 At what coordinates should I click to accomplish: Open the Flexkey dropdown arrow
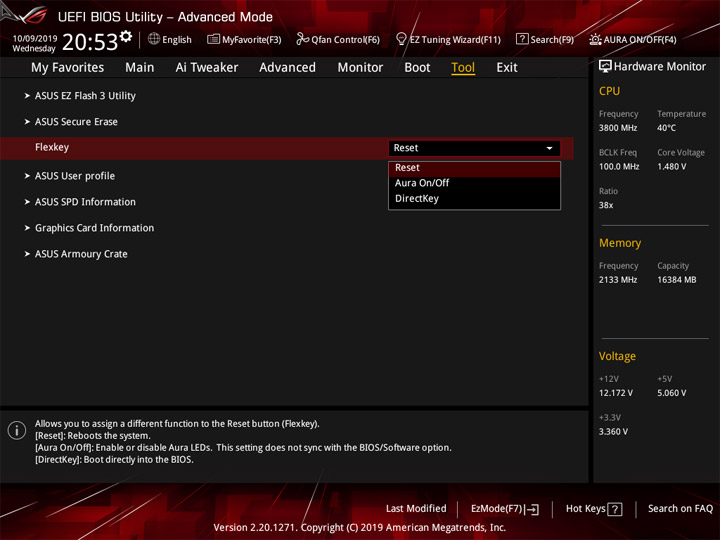tap(549, 148)
